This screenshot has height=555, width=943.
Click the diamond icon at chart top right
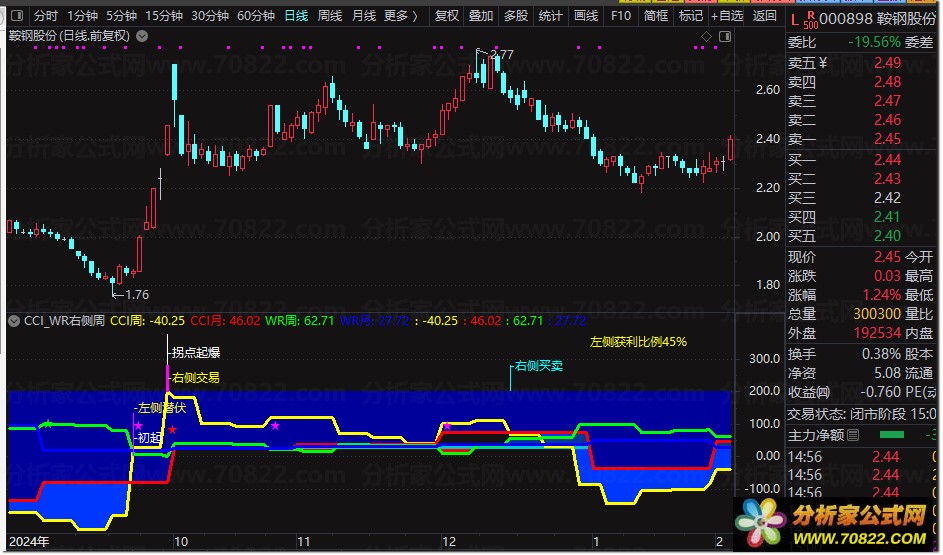click(707, 37)
